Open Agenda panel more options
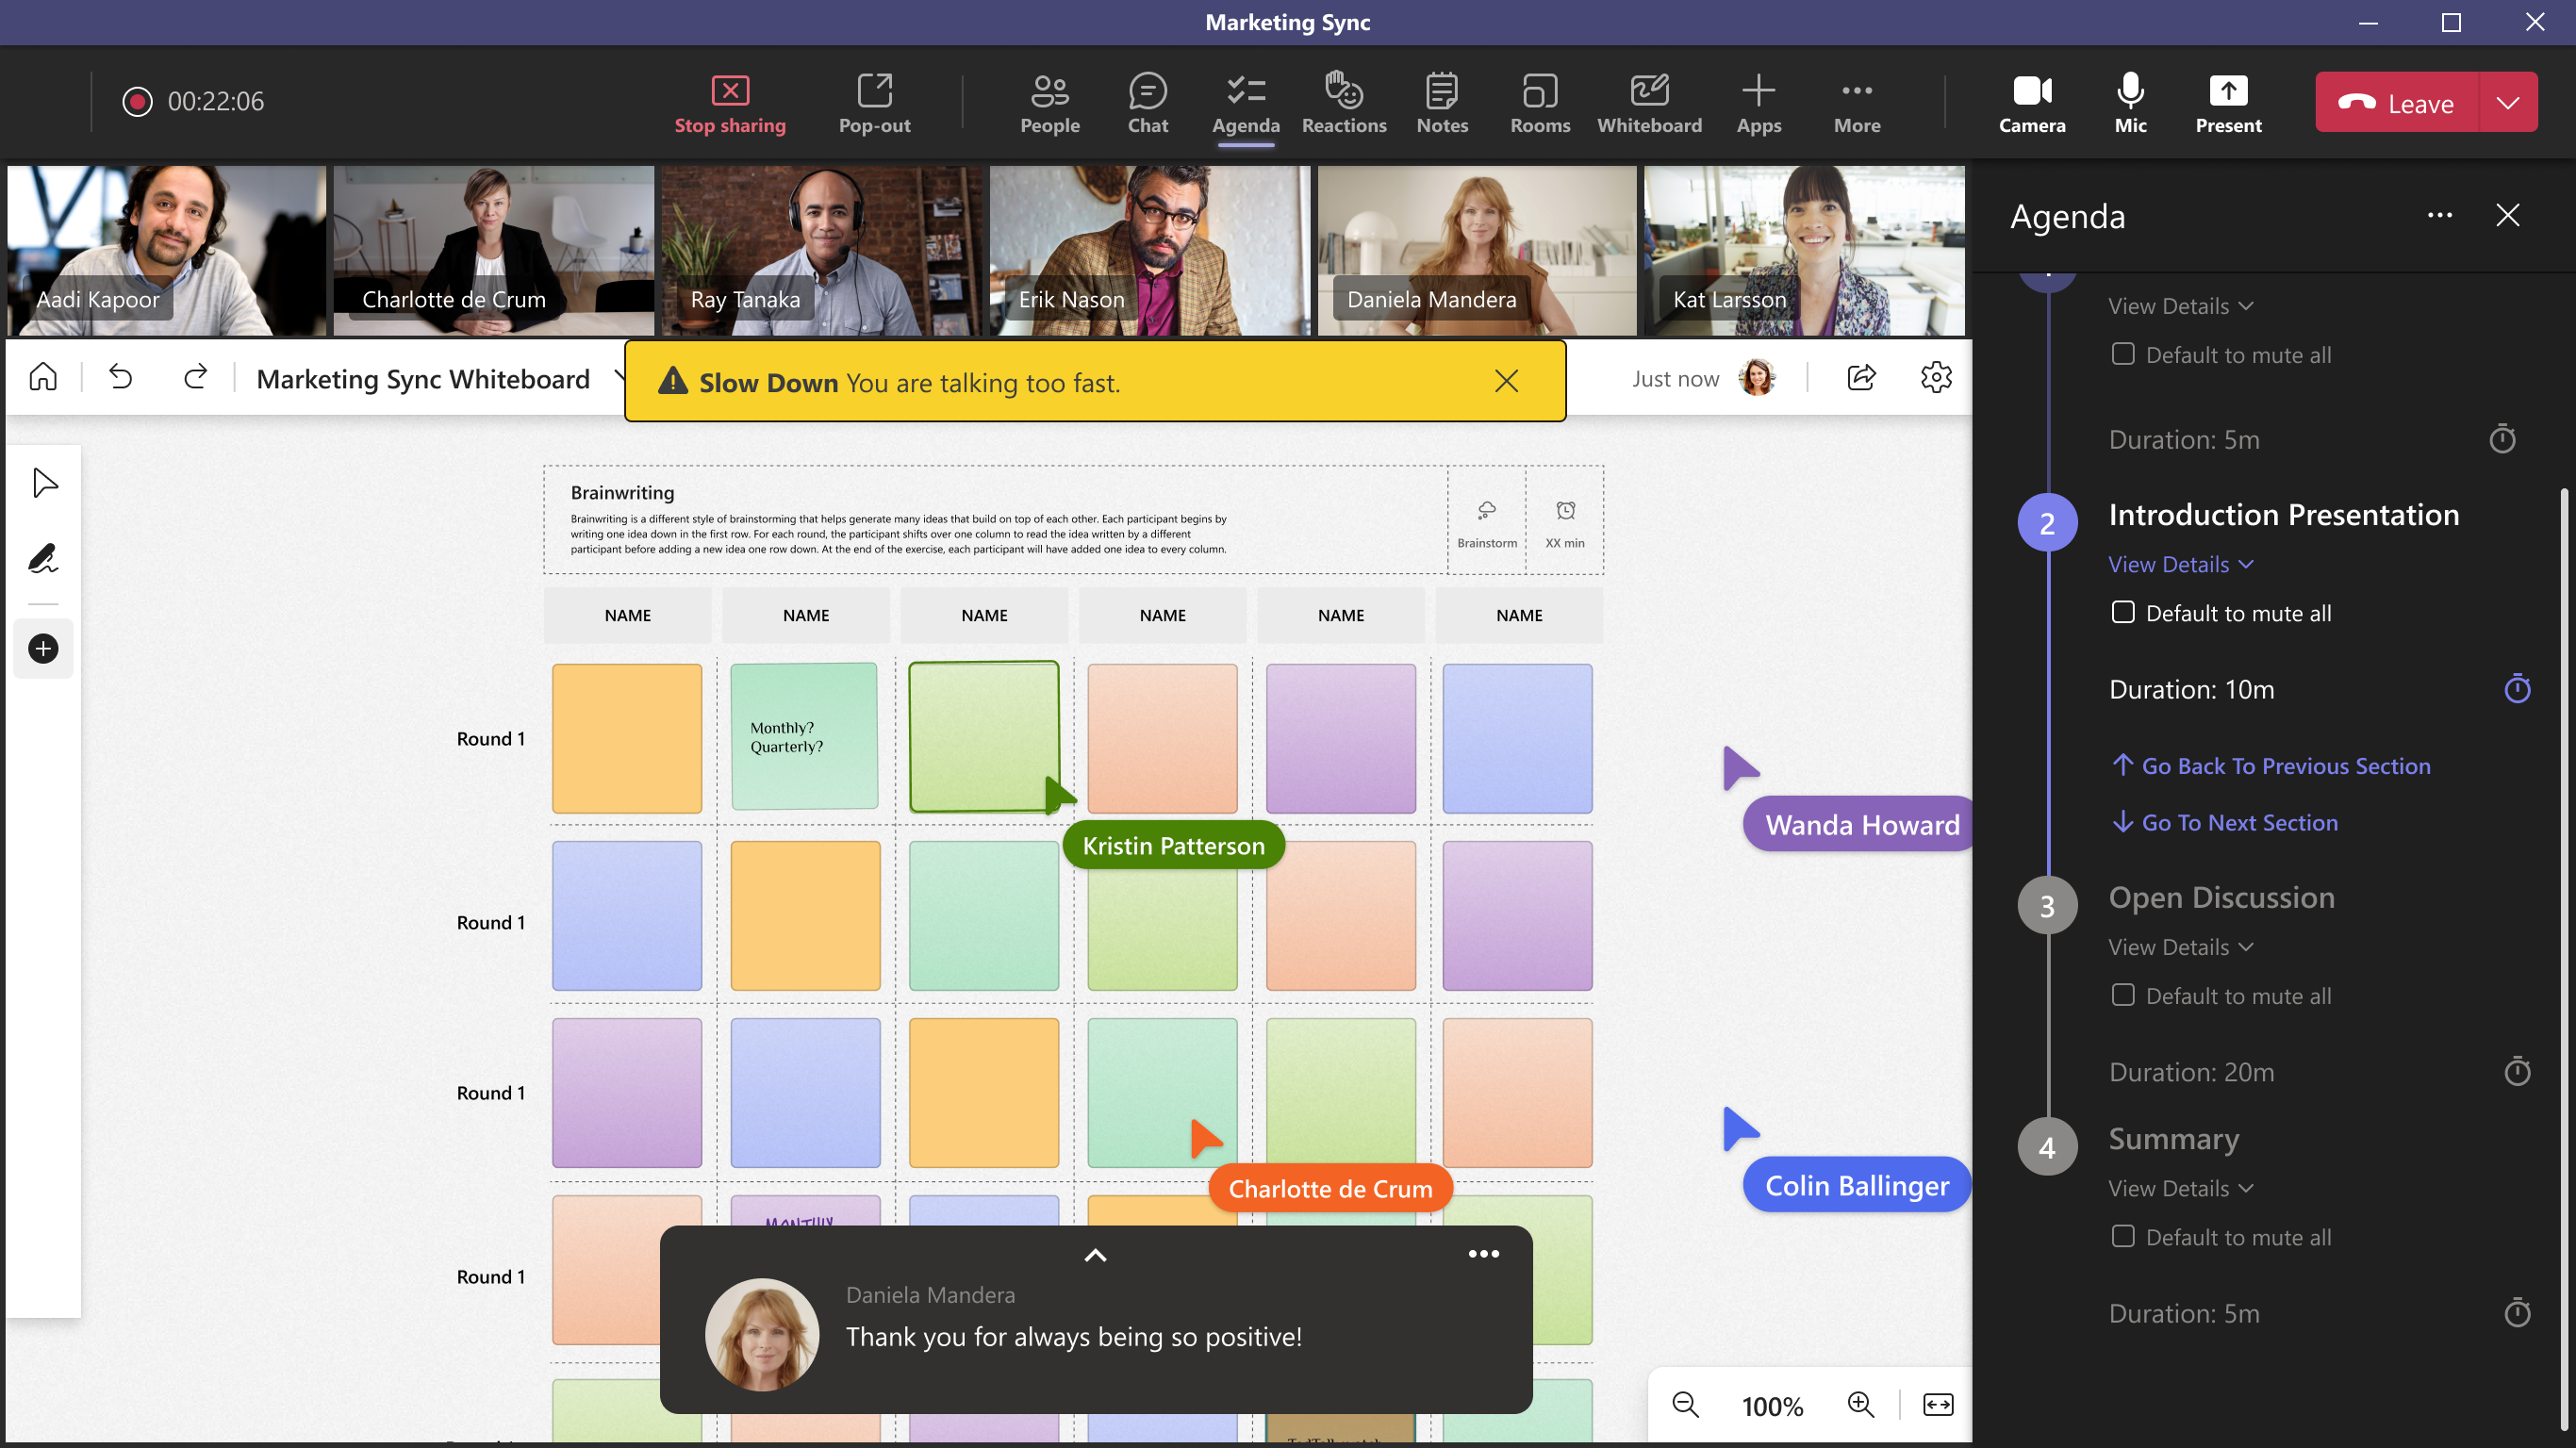The height and width of the screenshot is (1448, 2576). pos(2440,216)
